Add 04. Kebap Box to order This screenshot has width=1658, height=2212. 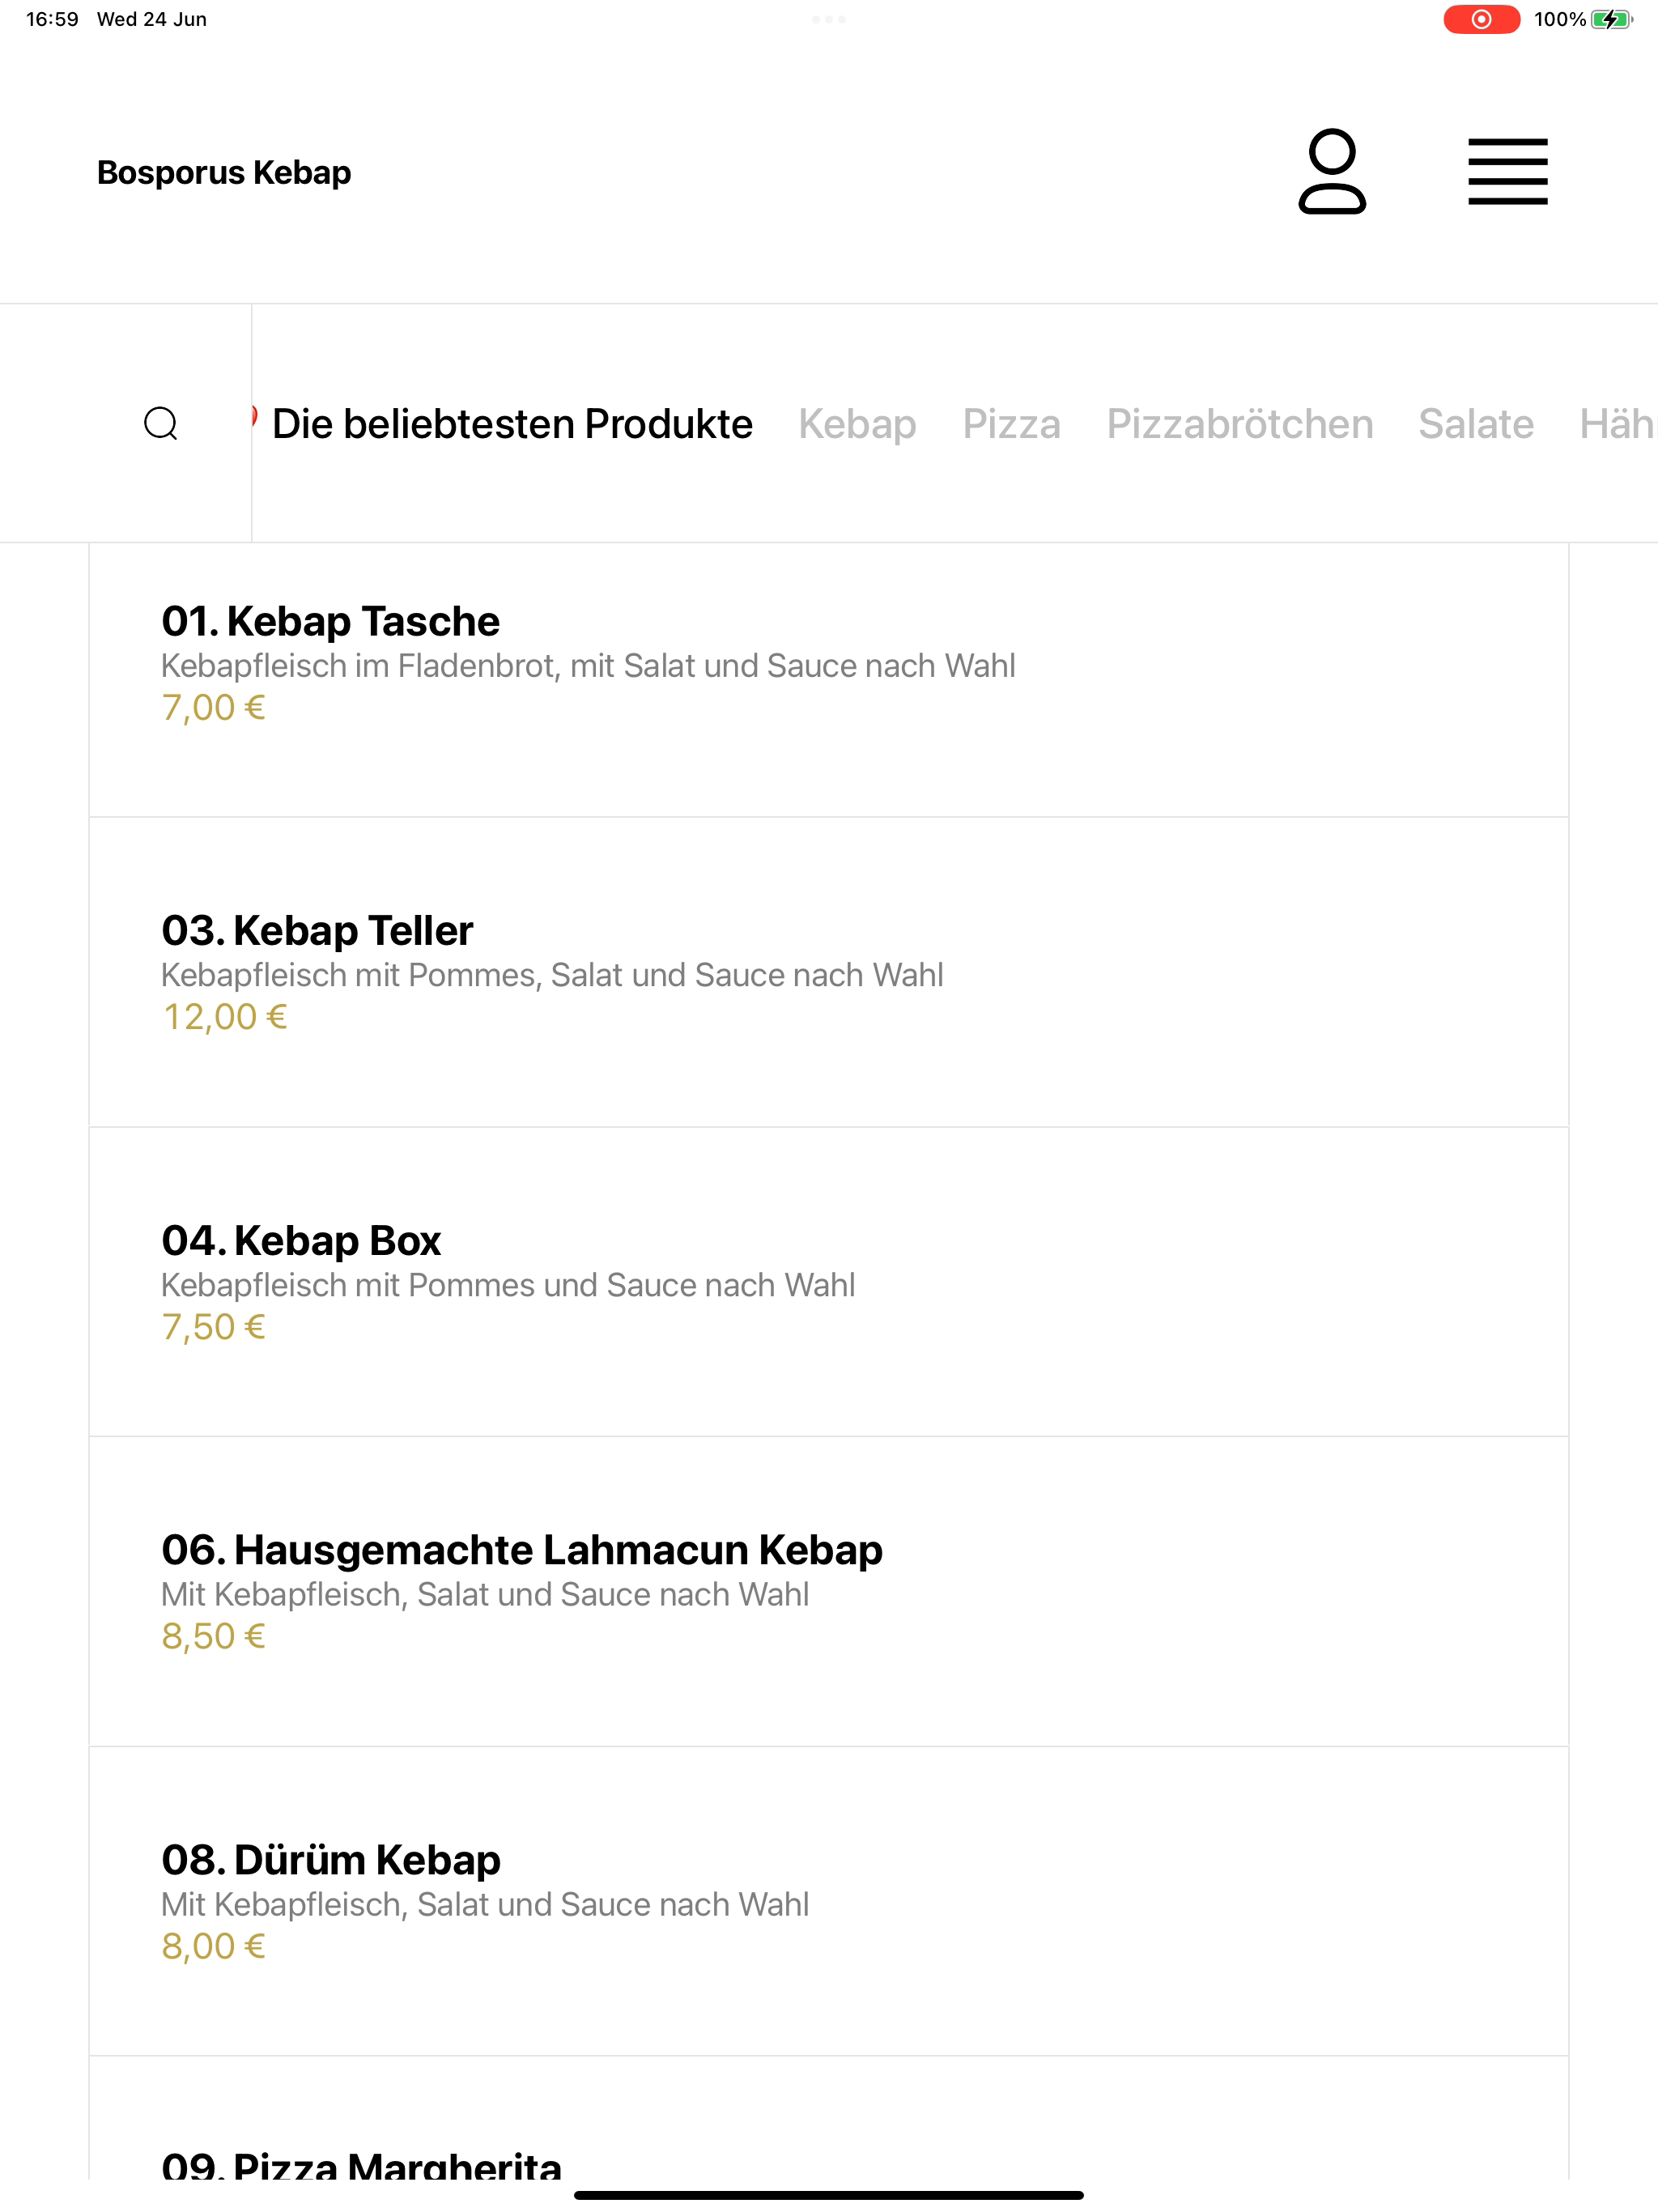pos(829,1282)
